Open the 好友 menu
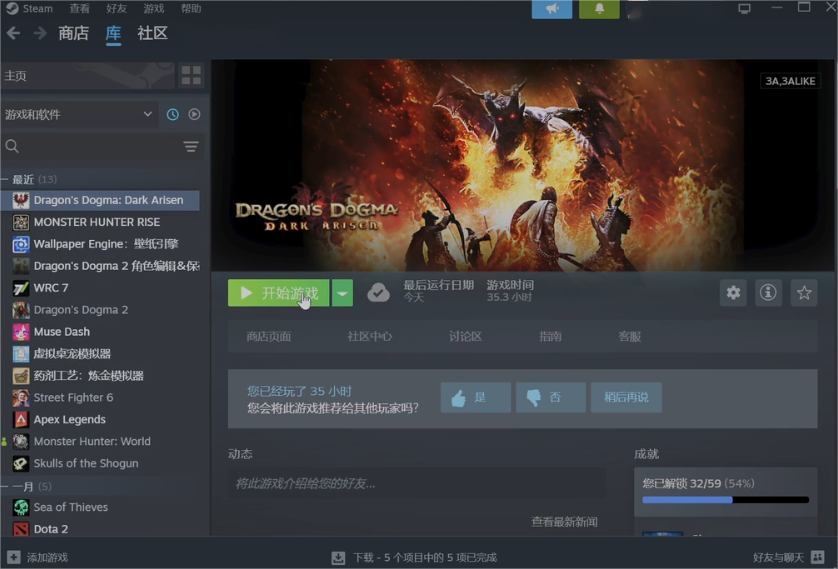The image size is (838, 569). [x=116, y=9]
